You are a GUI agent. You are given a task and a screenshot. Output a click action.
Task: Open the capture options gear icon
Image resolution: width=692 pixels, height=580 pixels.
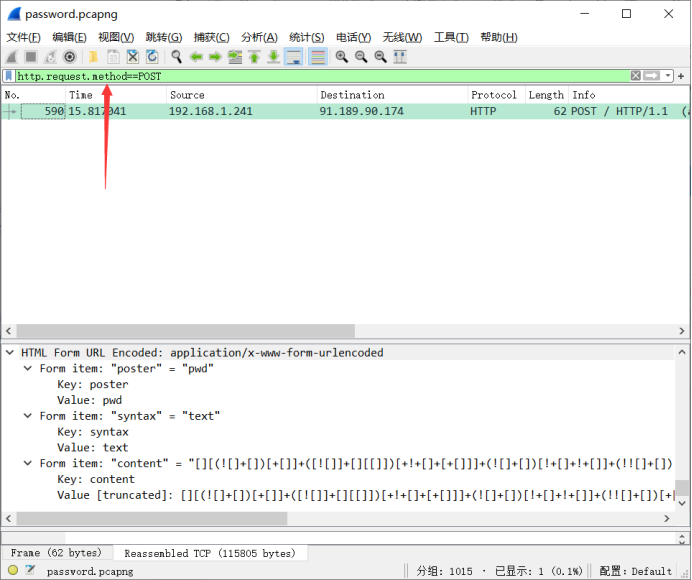pyautogui.click(x=70, y=57)
